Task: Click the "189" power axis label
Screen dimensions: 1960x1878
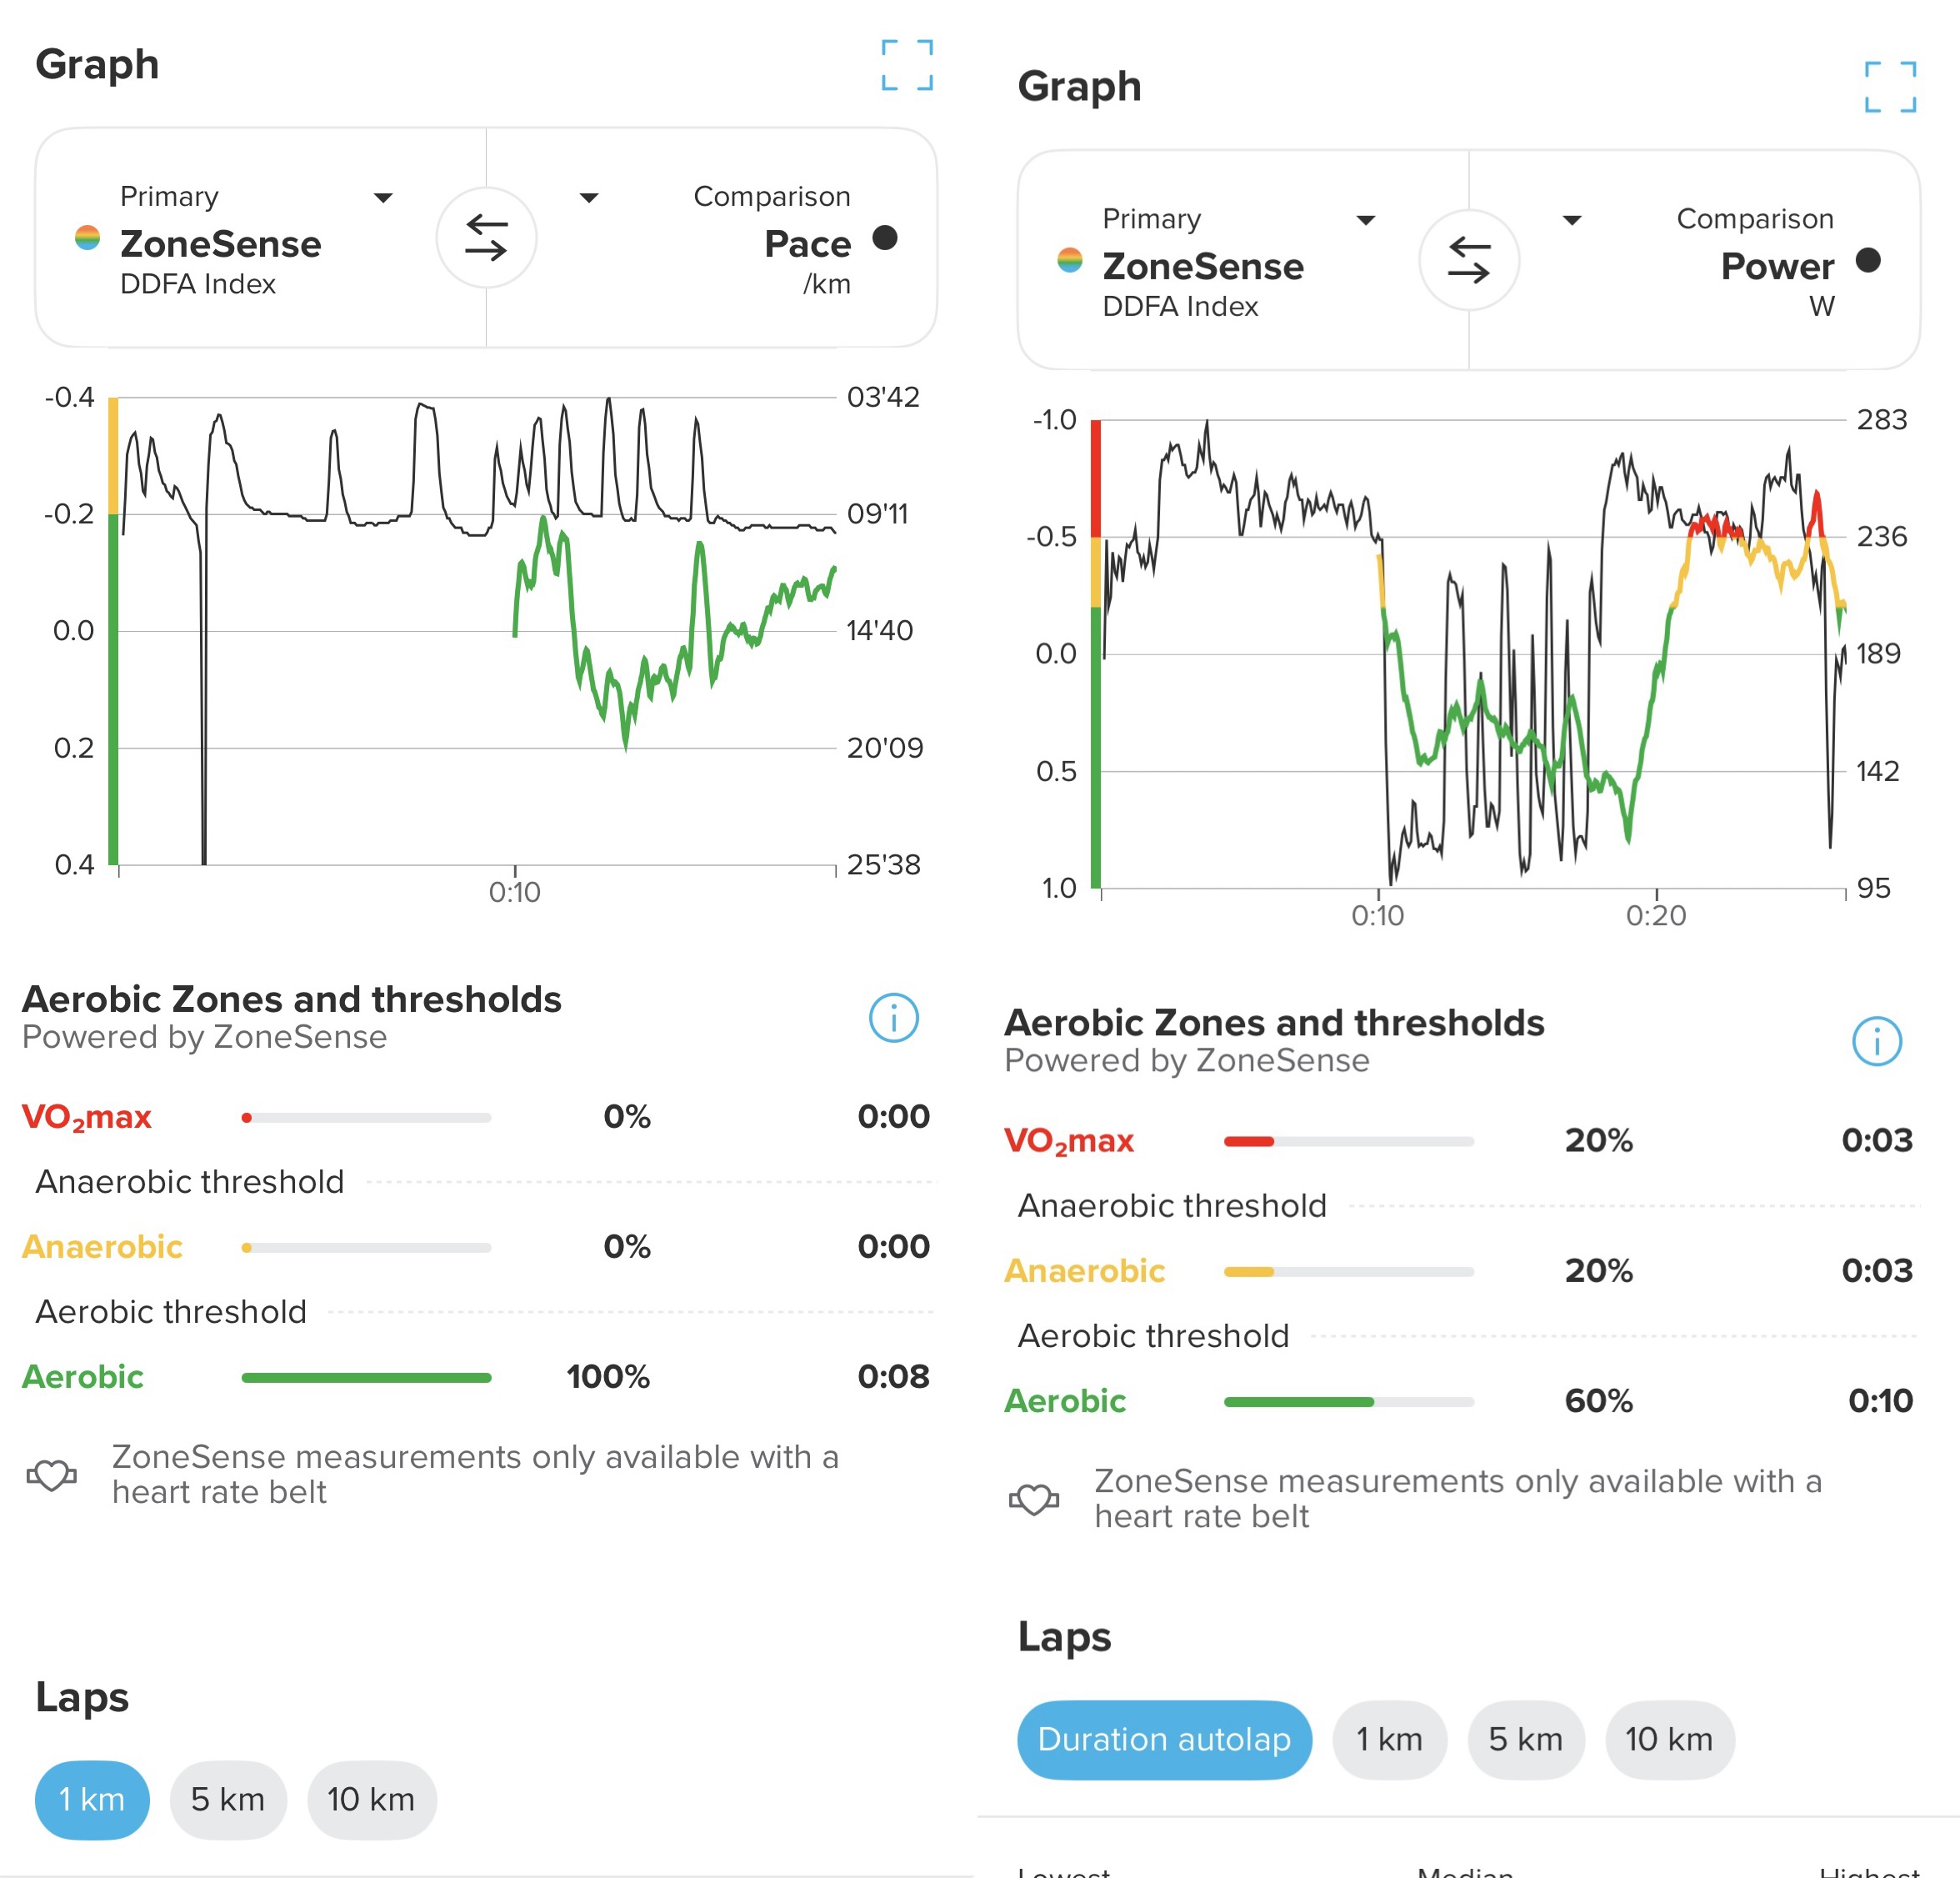Action: (1878, 654)
